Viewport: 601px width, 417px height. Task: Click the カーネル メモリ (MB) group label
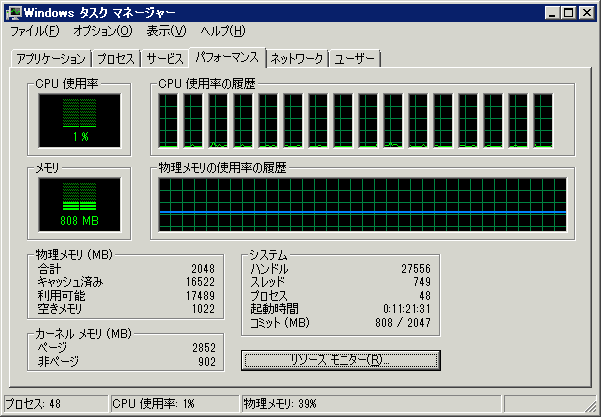tap(83, 333)
